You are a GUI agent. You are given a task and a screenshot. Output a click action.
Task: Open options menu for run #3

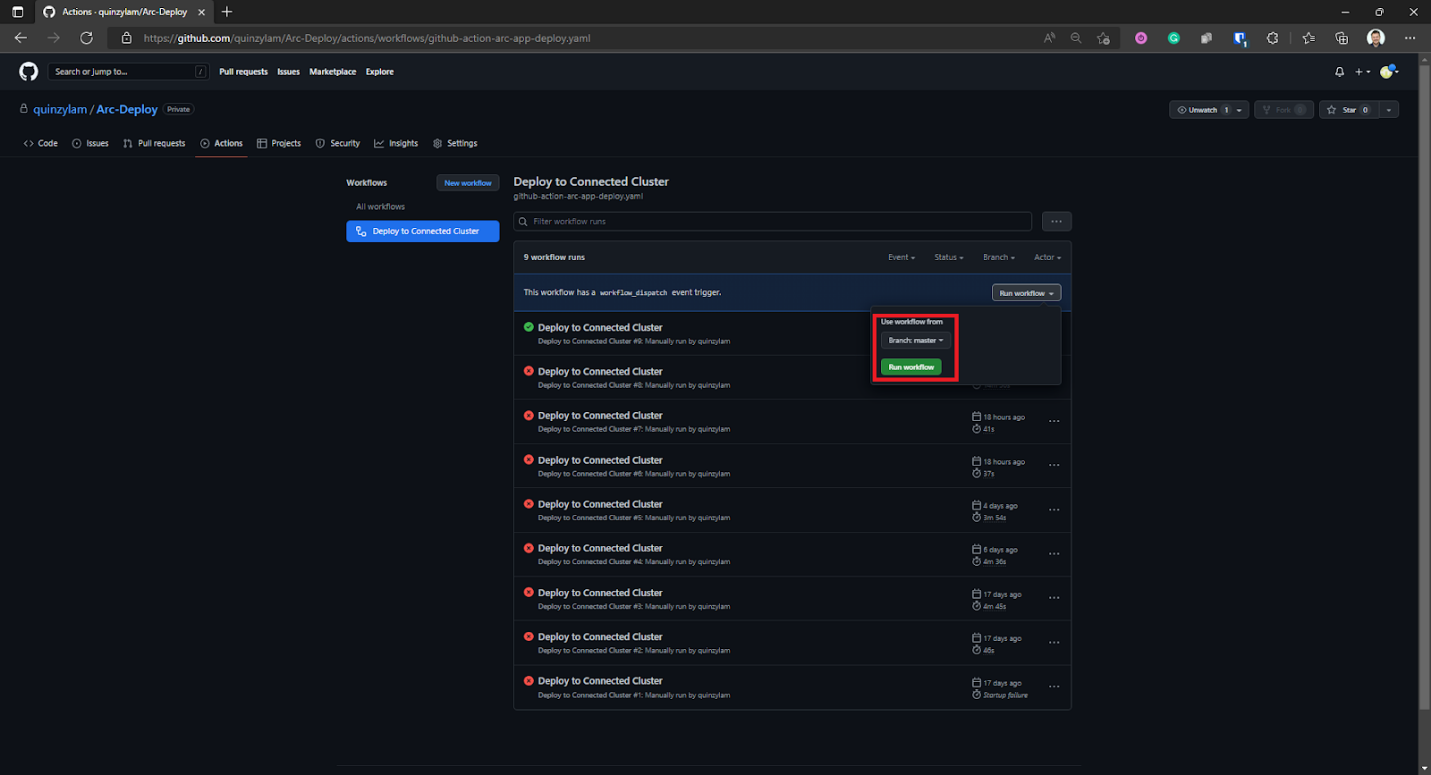click(x=1054, y=598)
